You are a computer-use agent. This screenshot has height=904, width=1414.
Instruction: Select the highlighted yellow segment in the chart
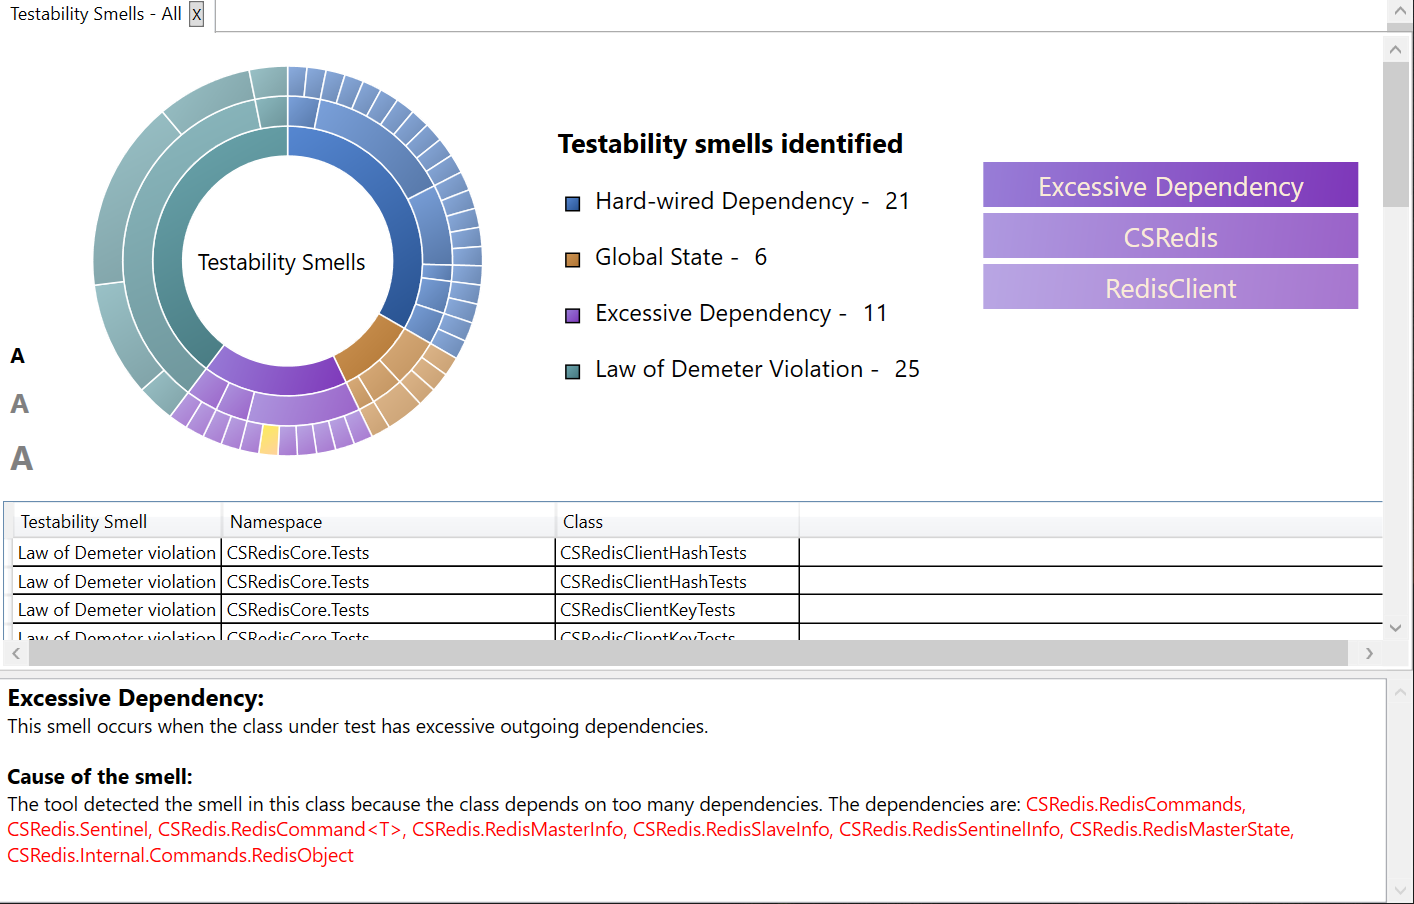pyautogui.click(x=269, y=440)
